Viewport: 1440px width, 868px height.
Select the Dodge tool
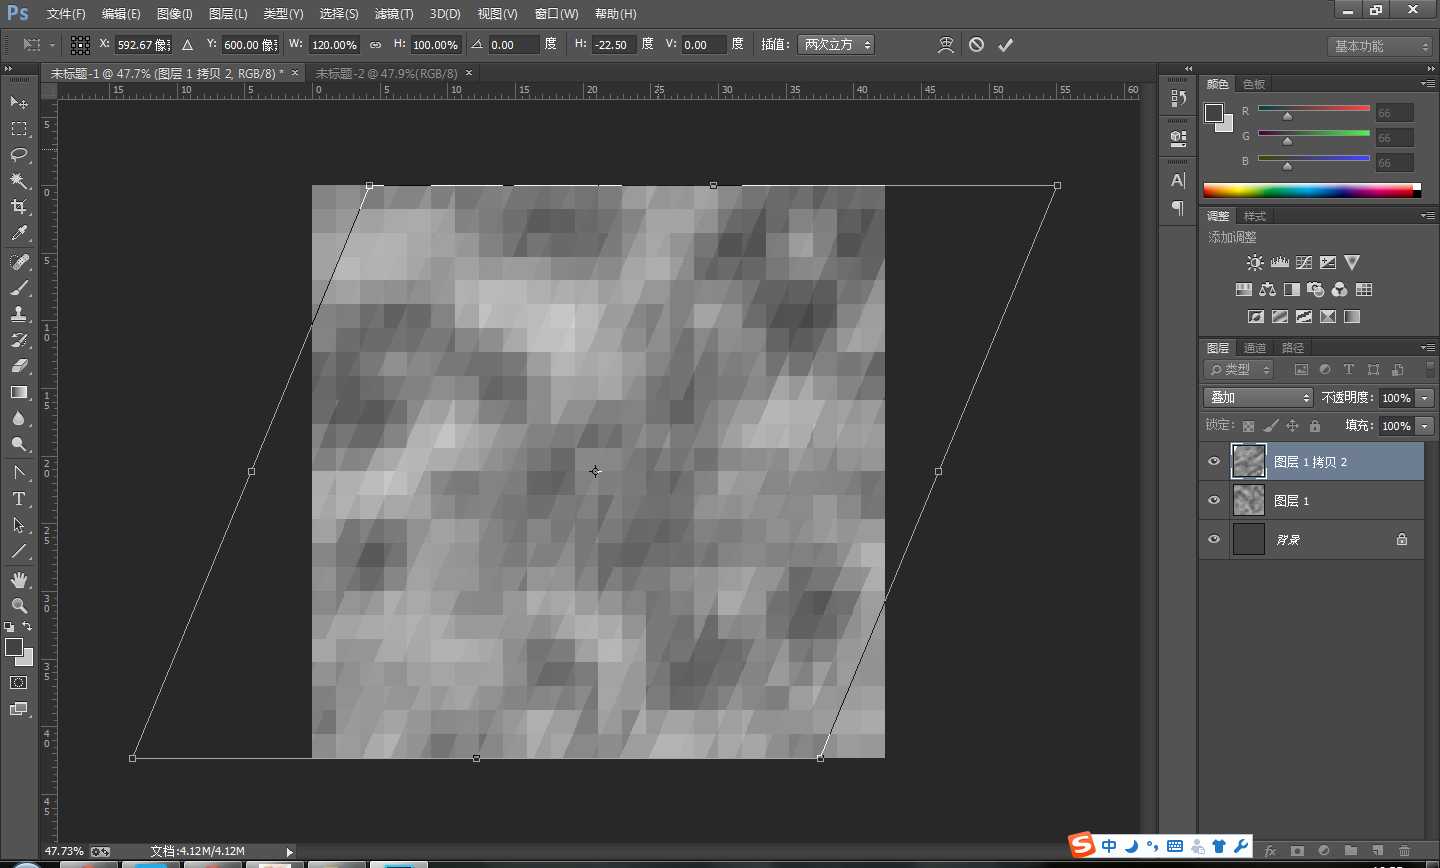click(x=19, y=444)
